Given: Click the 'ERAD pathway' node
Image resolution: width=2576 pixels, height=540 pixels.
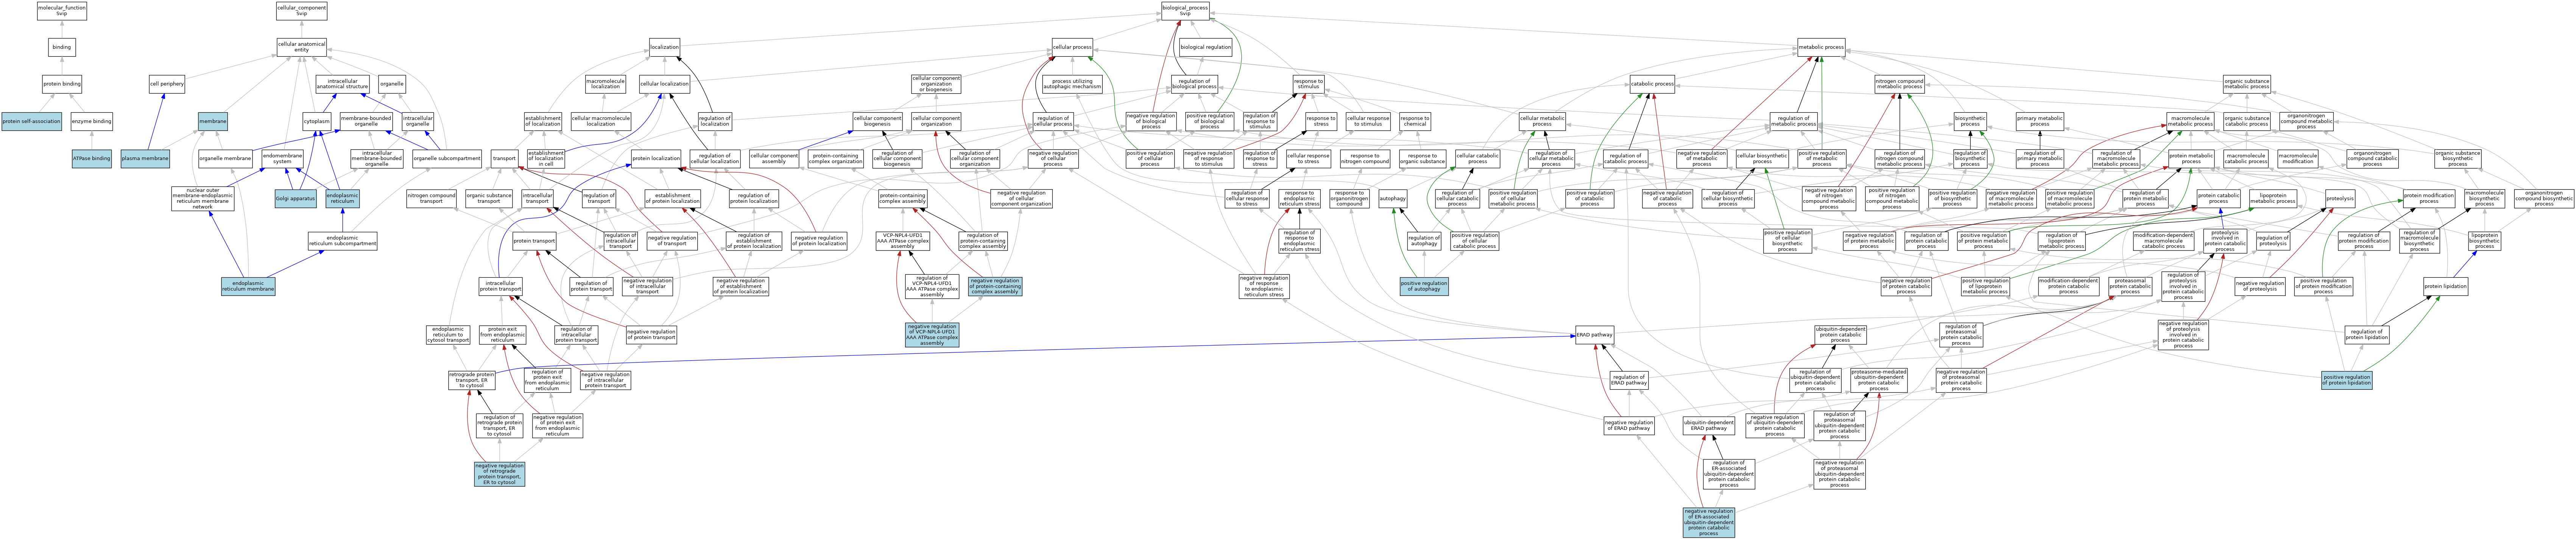Looking at the screenshot, I should (1594, 334).
